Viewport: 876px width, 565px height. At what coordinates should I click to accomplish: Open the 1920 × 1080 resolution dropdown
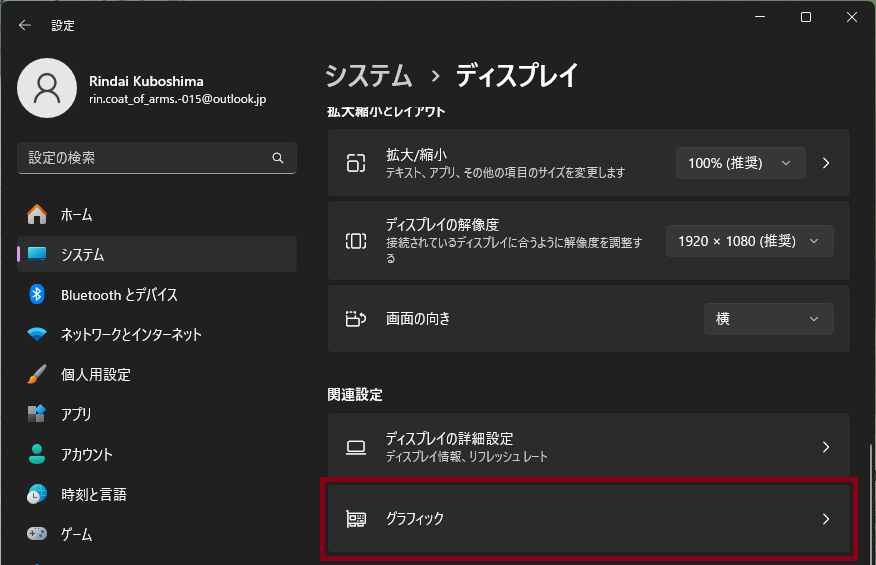tap(749, 240)
